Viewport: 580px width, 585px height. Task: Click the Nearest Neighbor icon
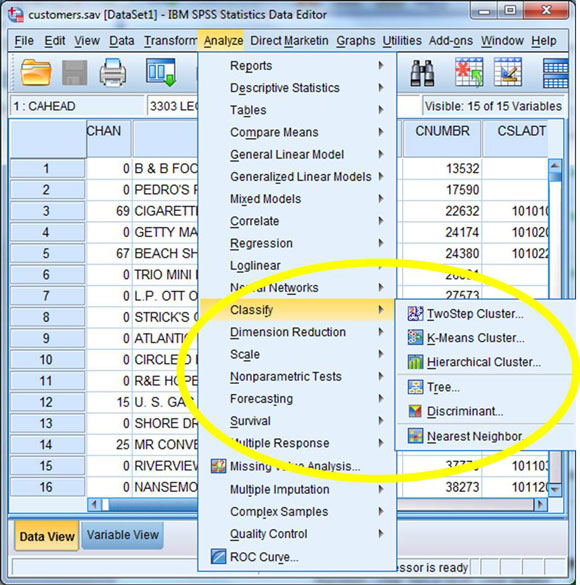pyautogui.click(x=415, y=436)
